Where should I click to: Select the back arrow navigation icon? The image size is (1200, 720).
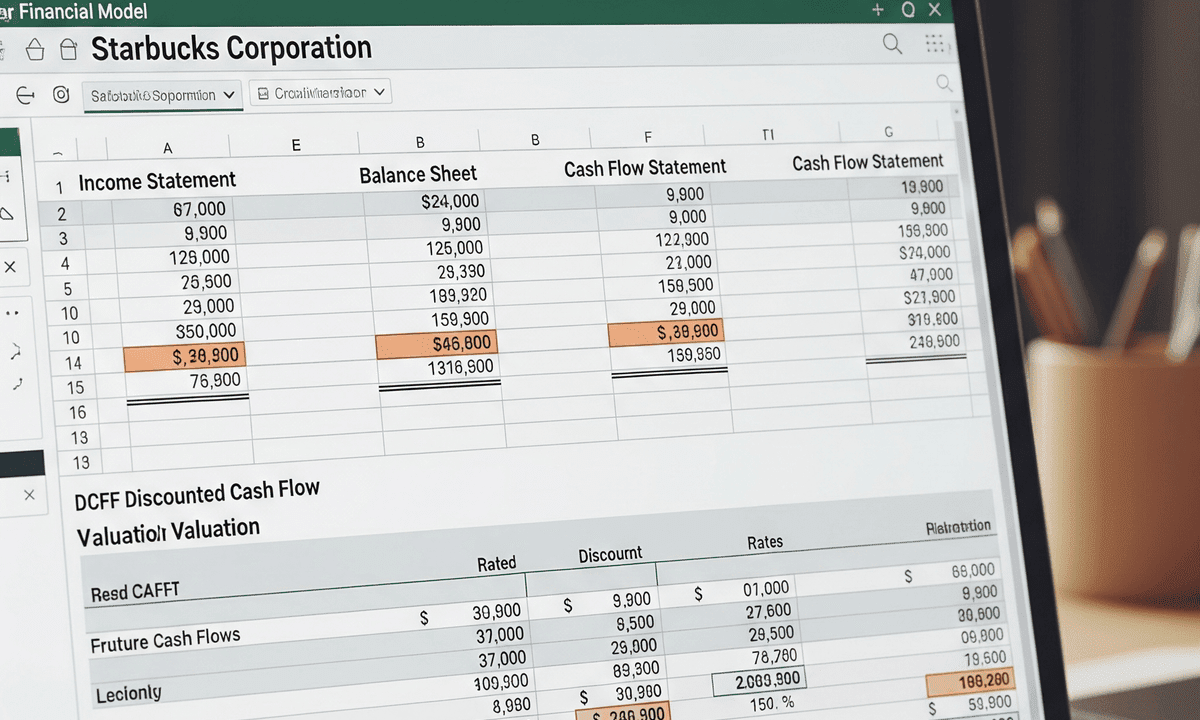tap(25, 93)
